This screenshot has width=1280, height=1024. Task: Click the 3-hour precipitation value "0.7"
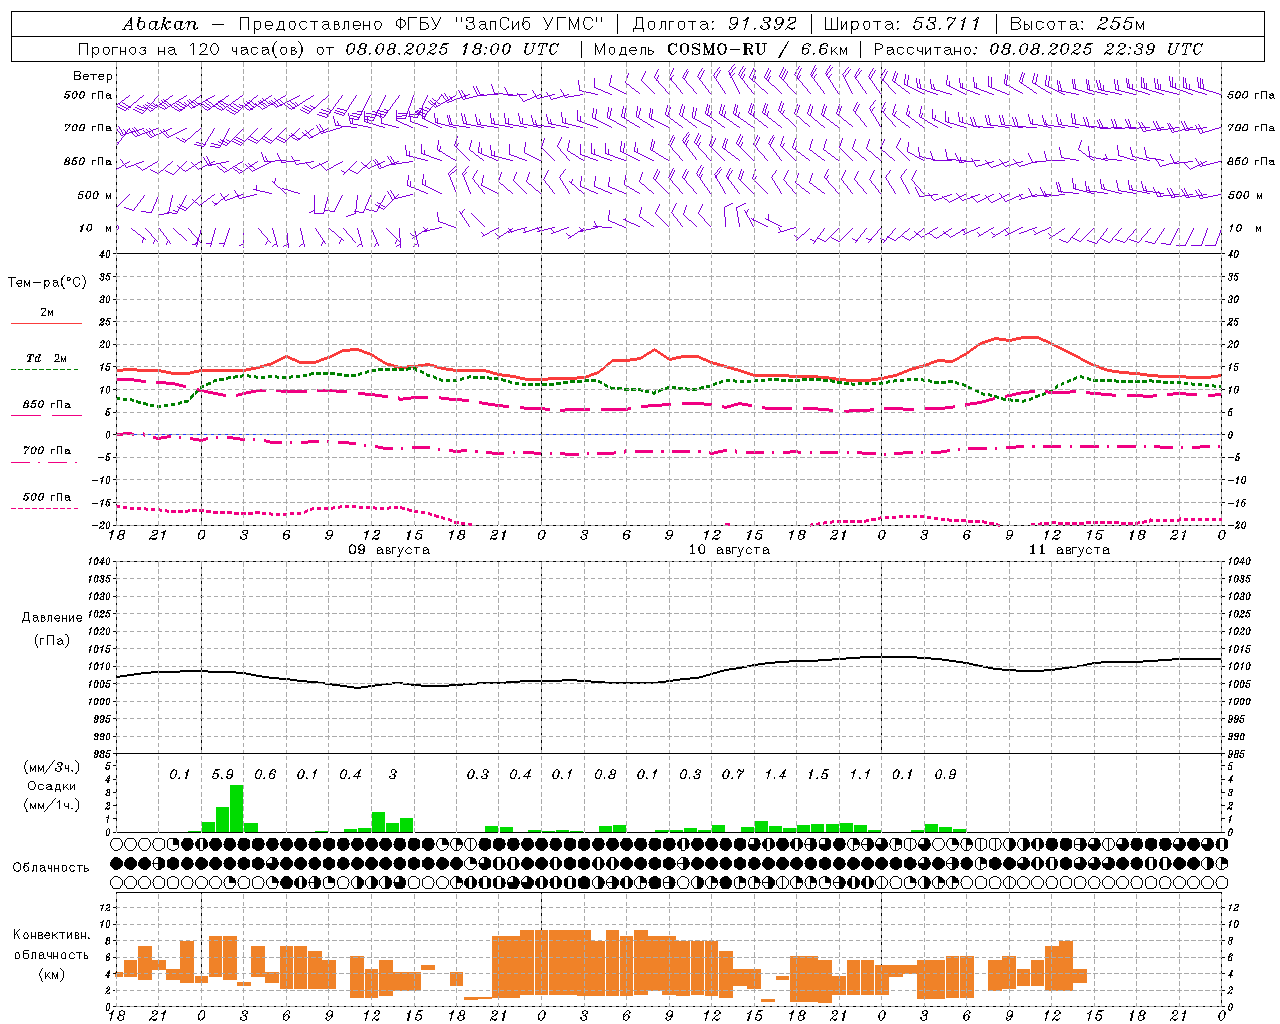pos(733,775)
